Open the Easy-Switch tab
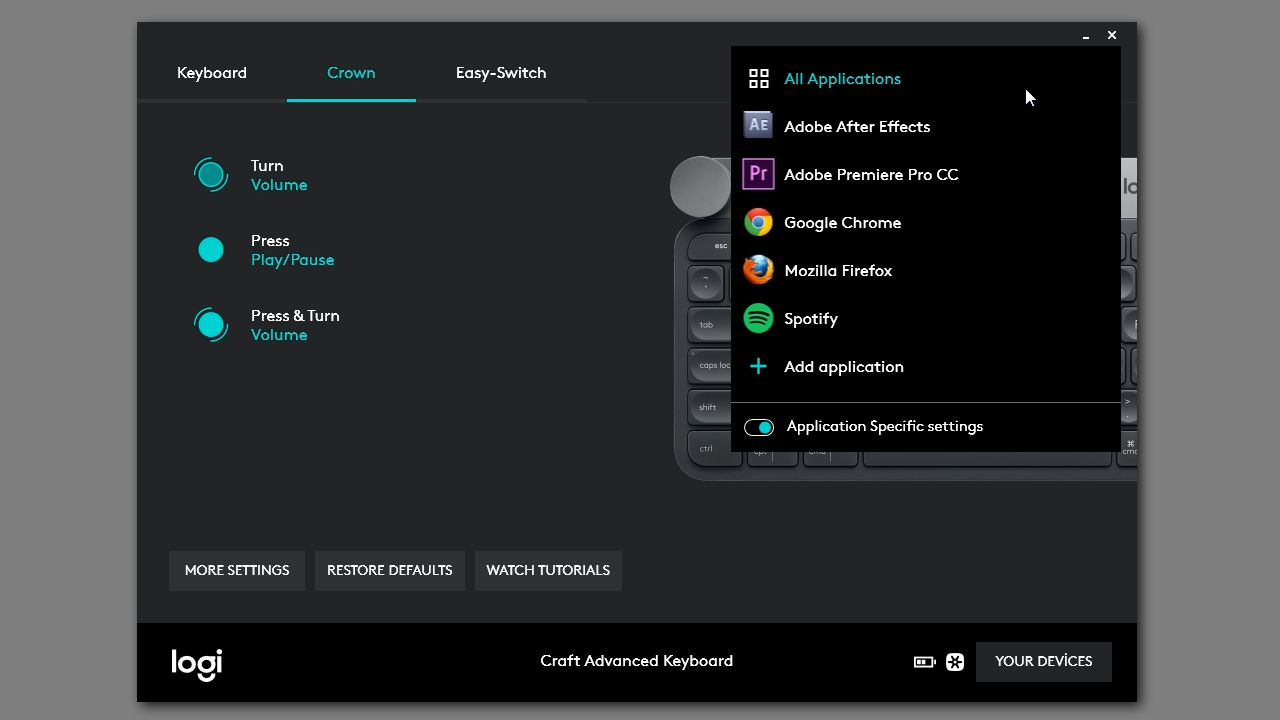The image size is (1280, 720). click(501, 73)
